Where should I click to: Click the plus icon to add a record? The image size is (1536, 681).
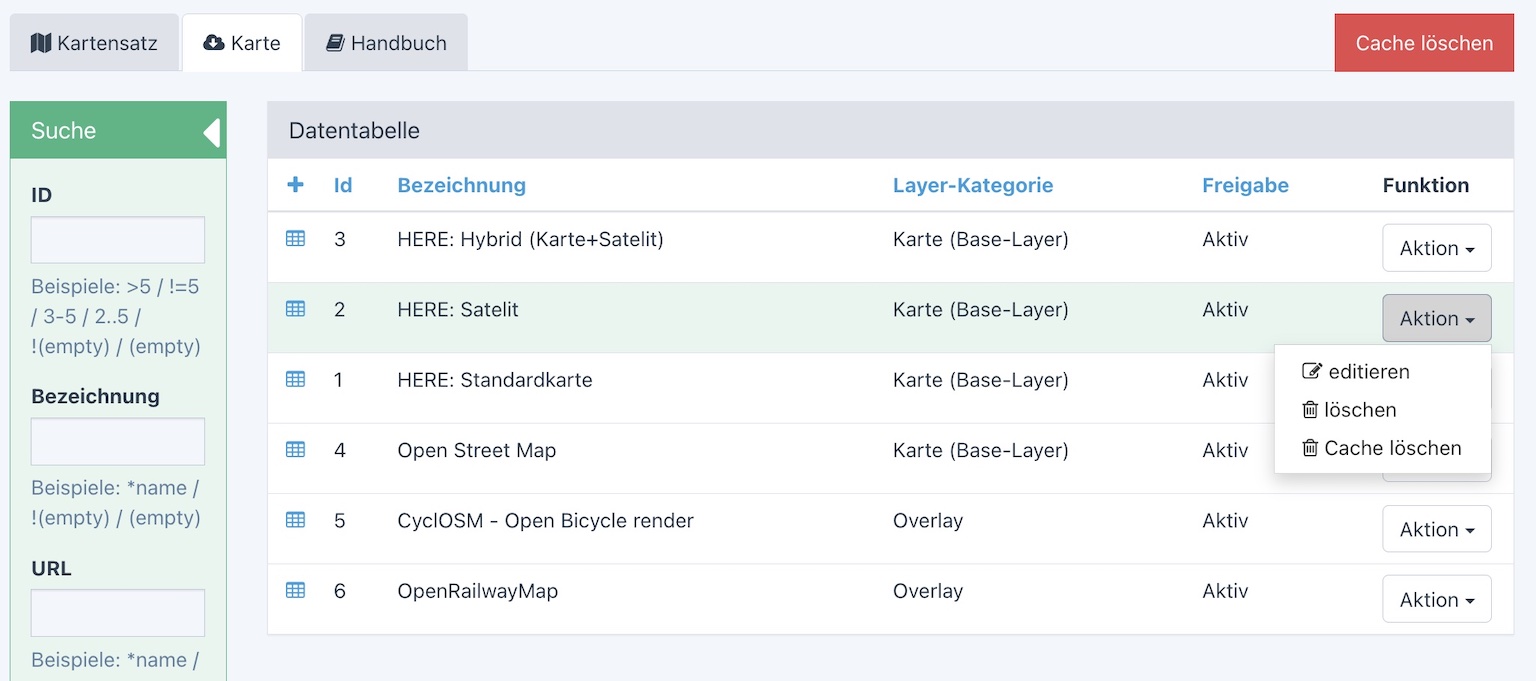[x=295, y=185]
